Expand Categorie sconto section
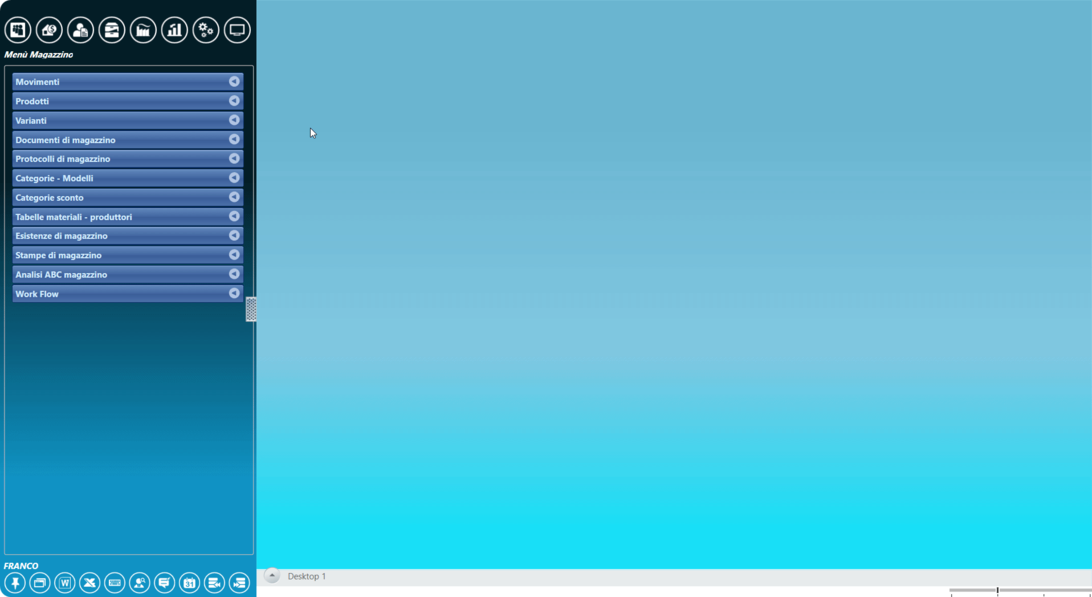 point(127,197)
